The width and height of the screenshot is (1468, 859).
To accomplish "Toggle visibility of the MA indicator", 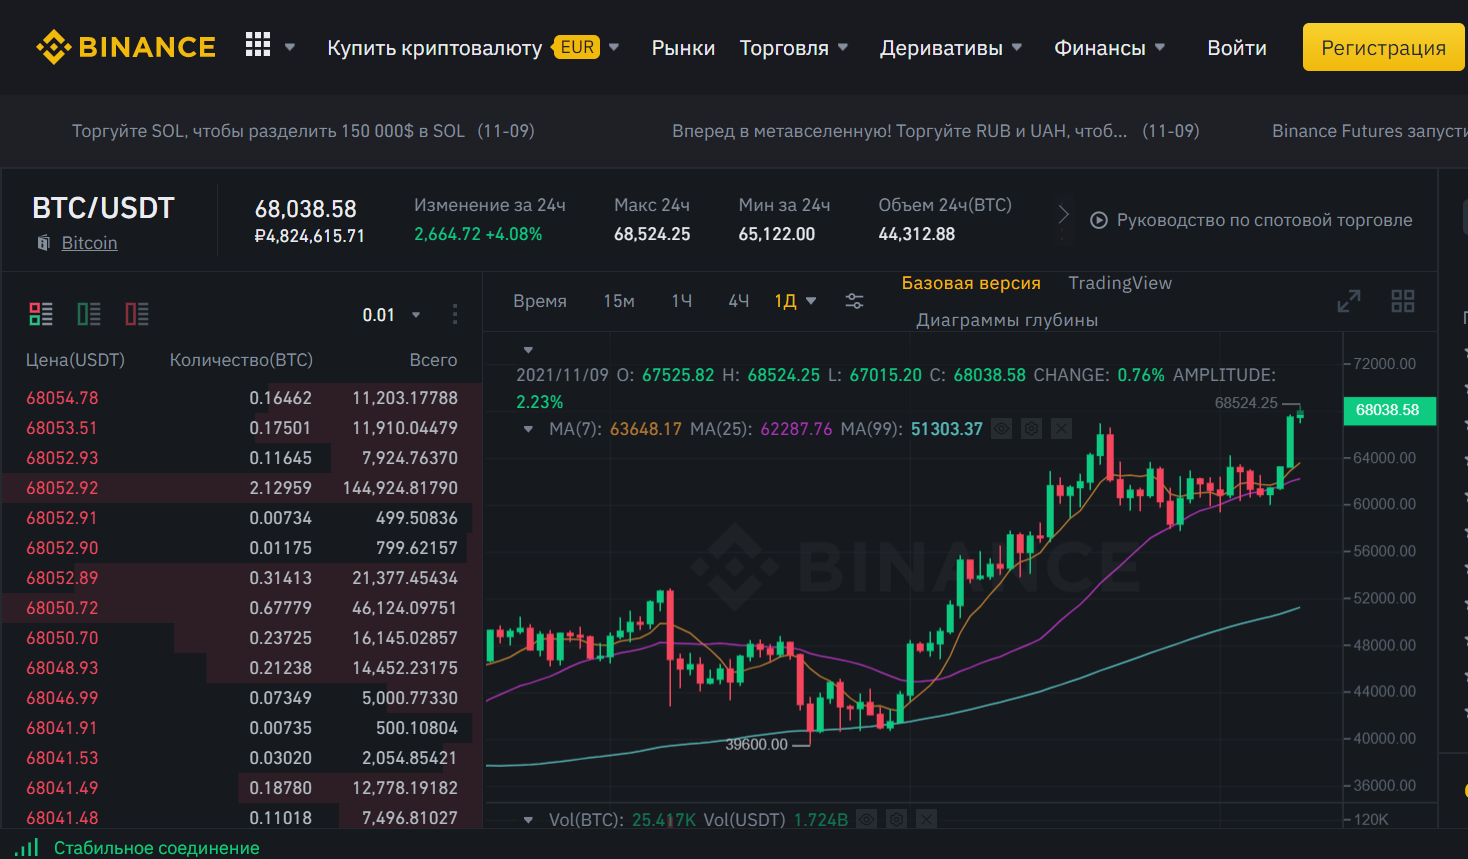I will point(1001,428).
